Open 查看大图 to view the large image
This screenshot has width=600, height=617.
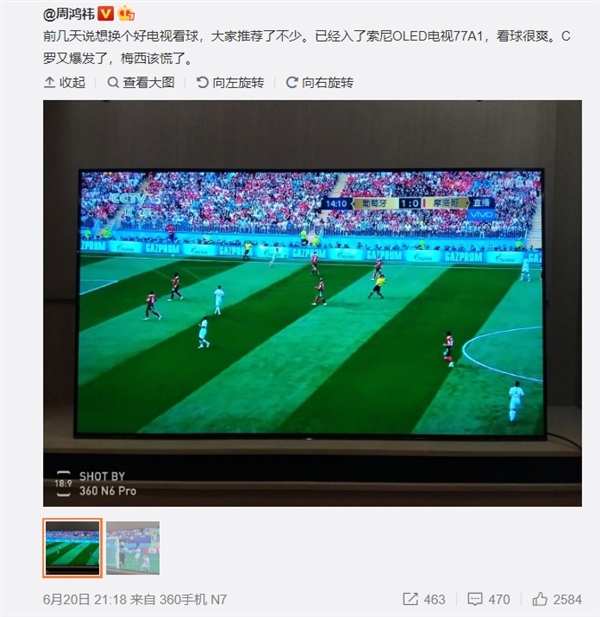point(141,82)
